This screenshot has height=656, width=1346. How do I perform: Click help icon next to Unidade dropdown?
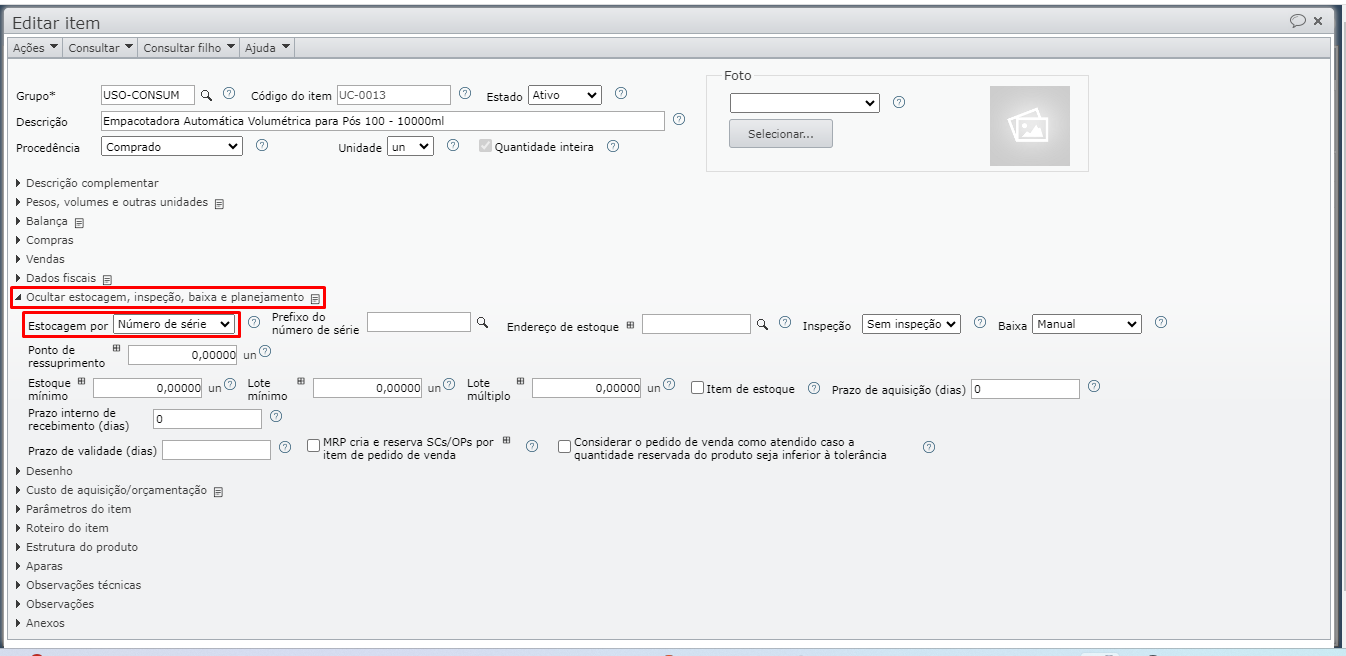coord(453,145)
